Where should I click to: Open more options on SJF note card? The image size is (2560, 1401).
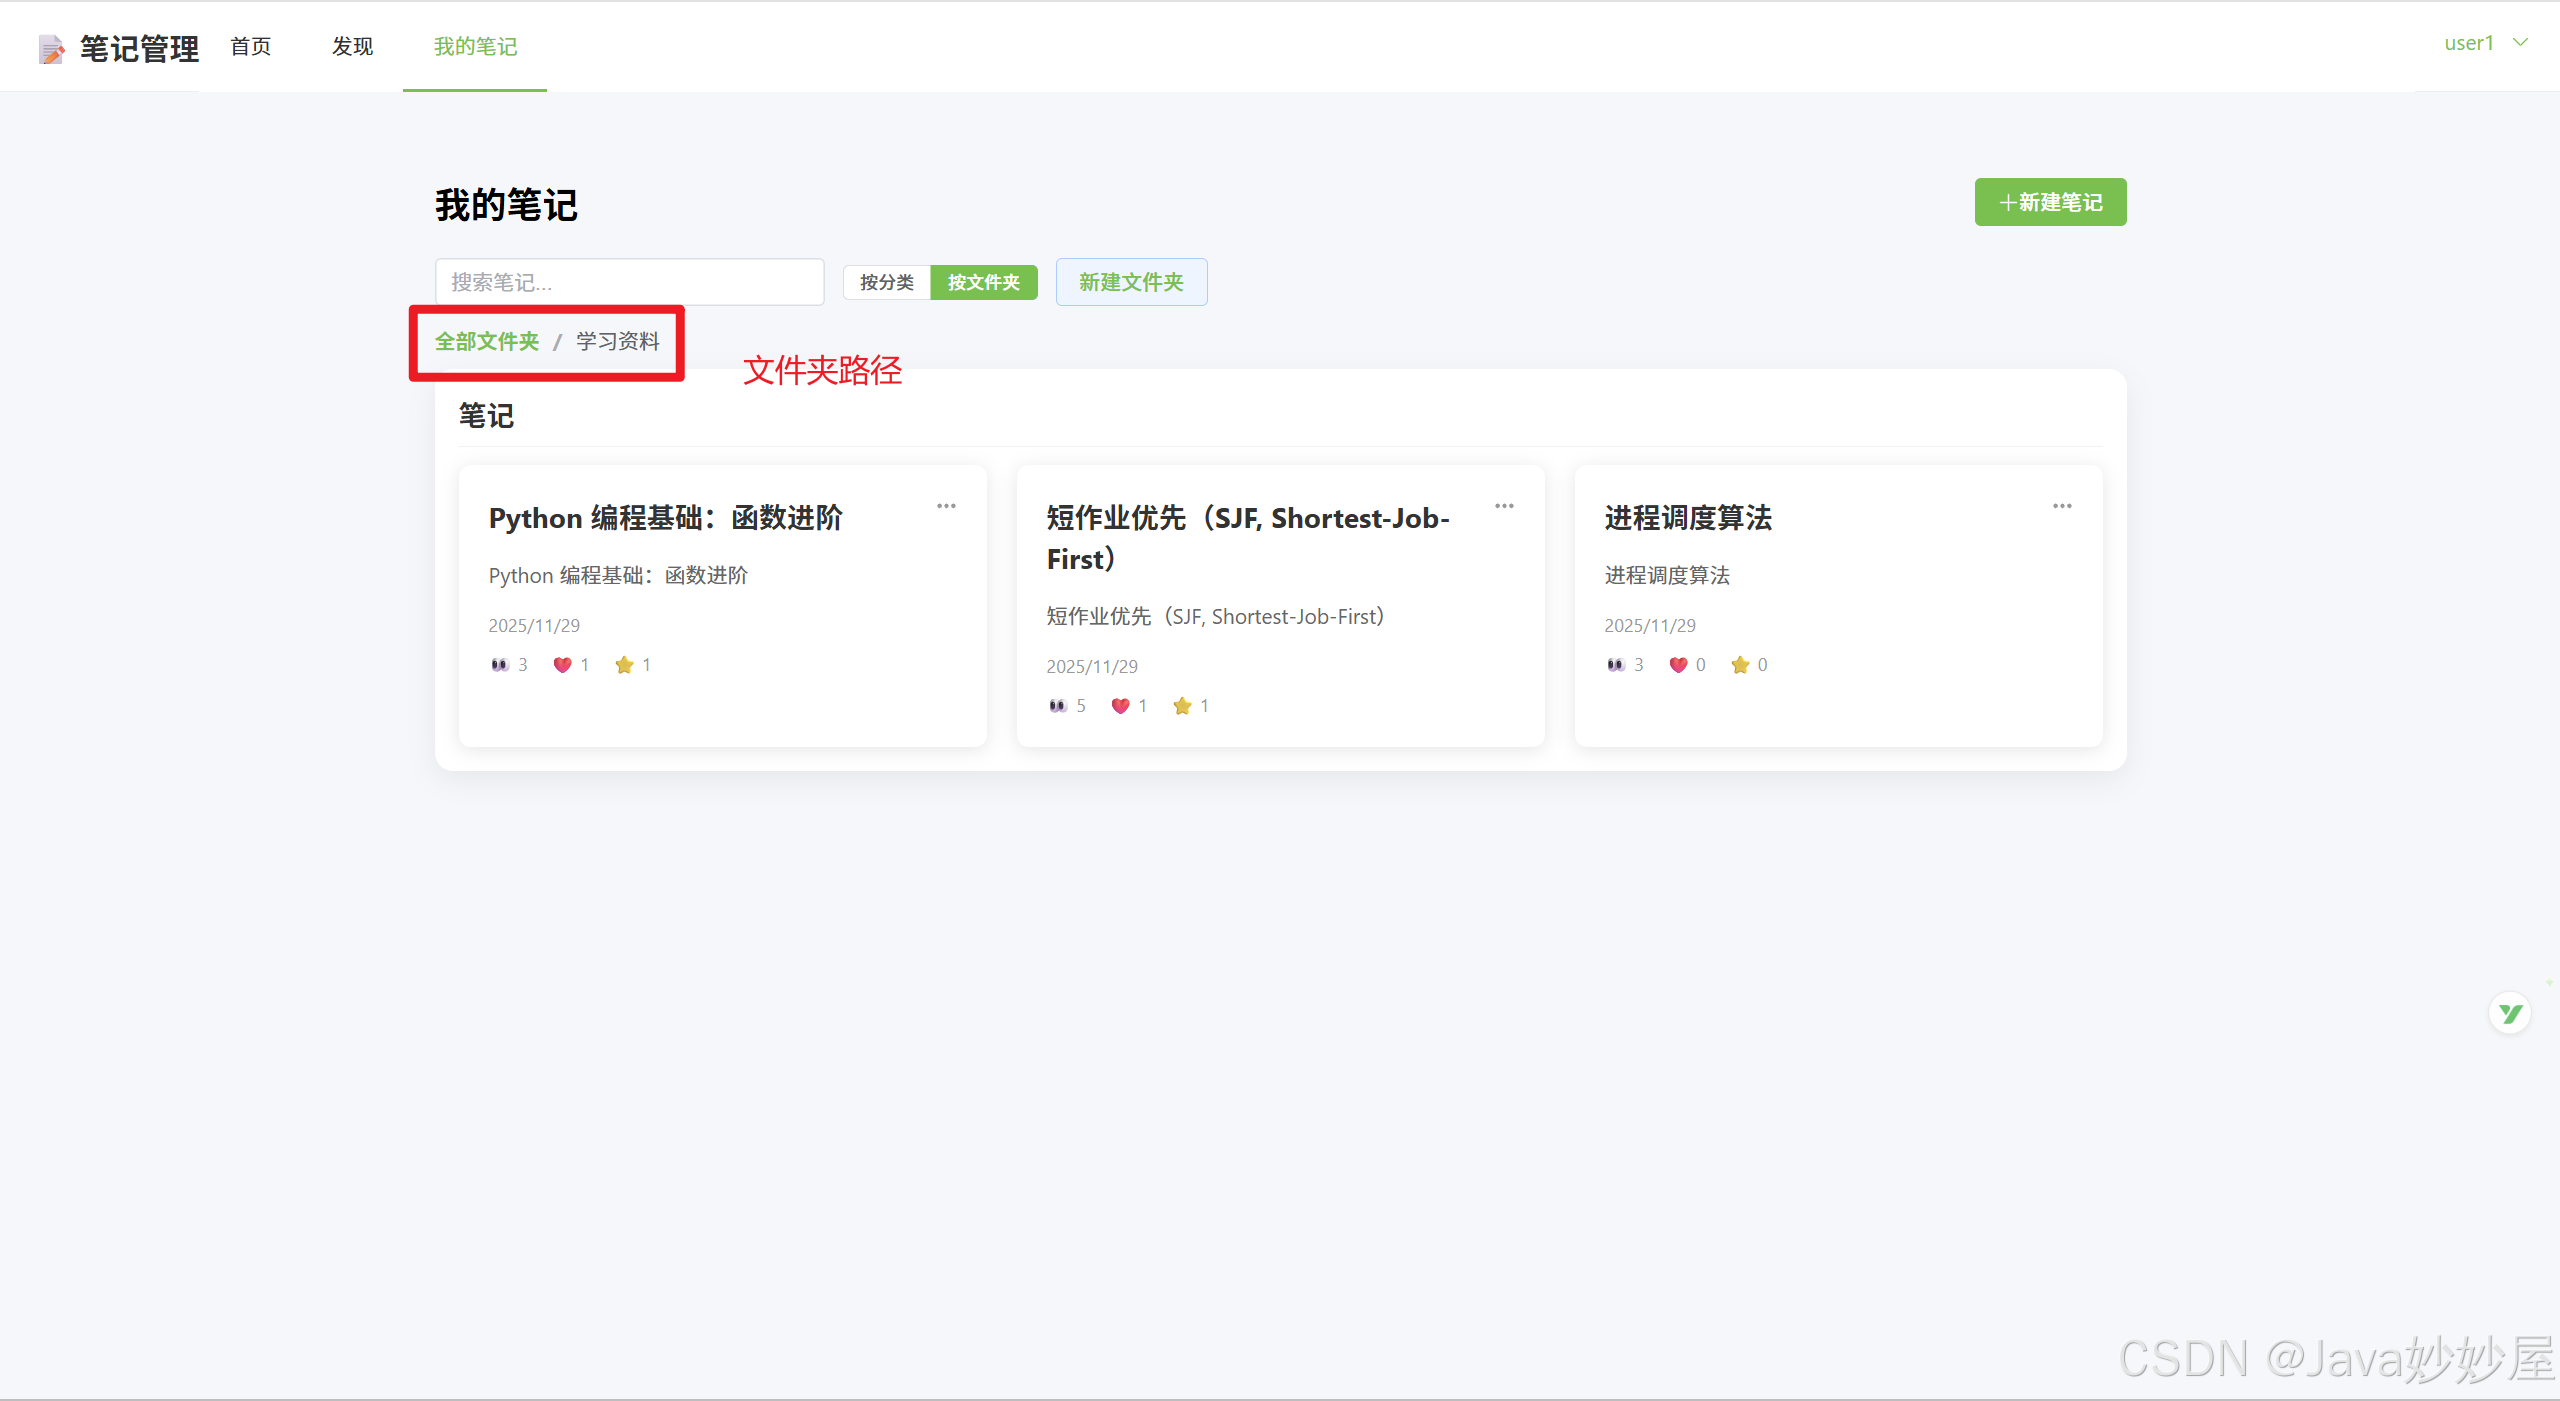pyautogui.click(x=1504, y=506)
